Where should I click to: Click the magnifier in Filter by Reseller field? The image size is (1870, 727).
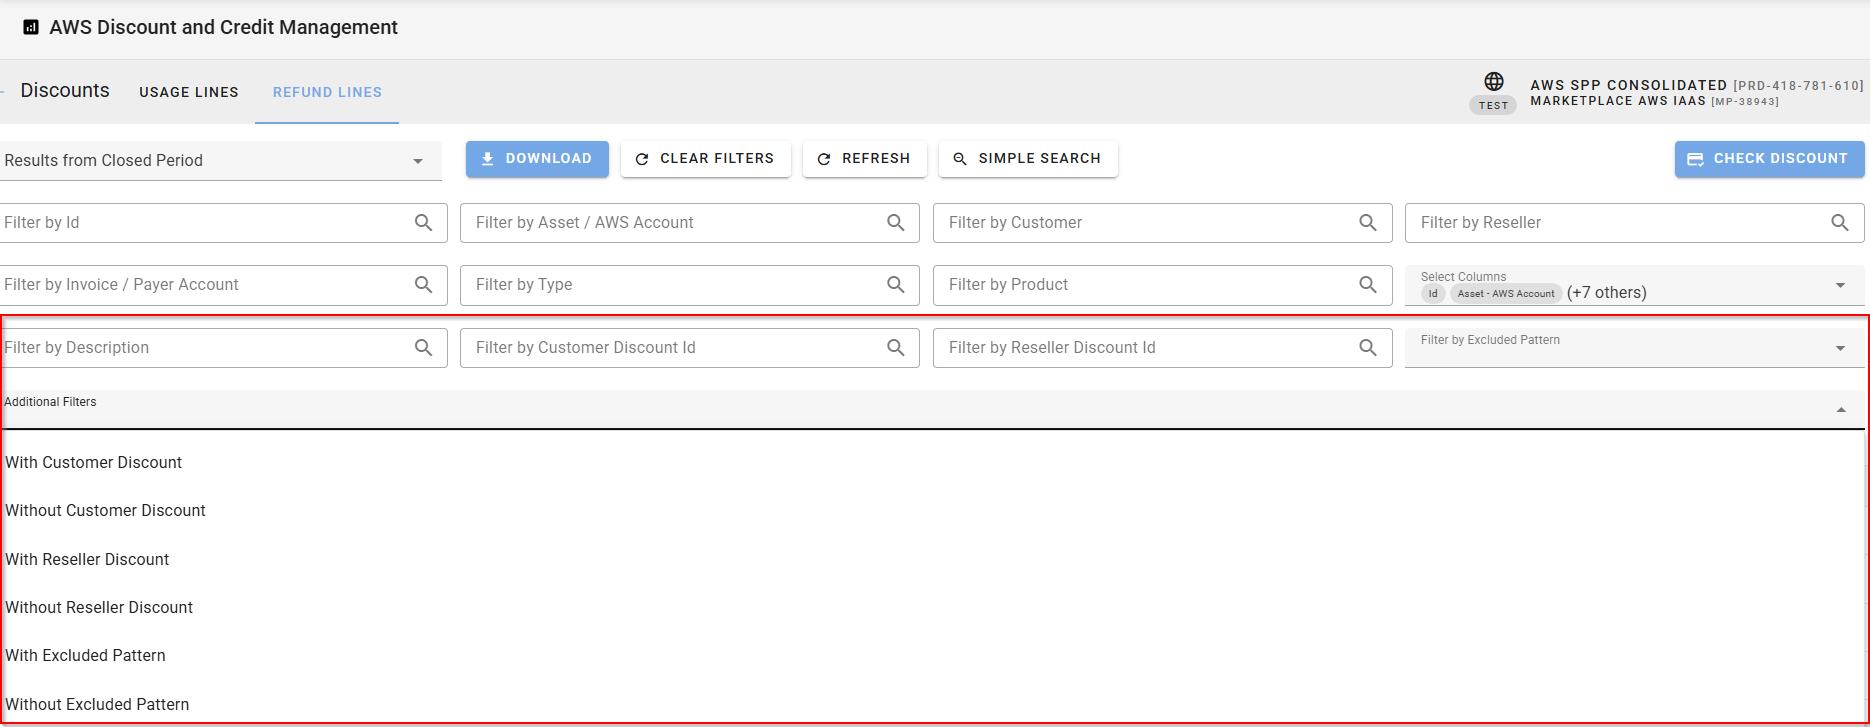pyautogui.click(x=1840, y=223)
